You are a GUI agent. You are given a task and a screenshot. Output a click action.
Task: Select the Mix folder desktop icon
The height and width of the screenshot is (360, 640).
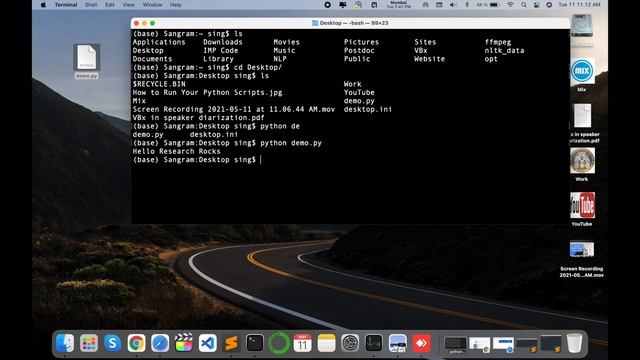click(582, 74)
